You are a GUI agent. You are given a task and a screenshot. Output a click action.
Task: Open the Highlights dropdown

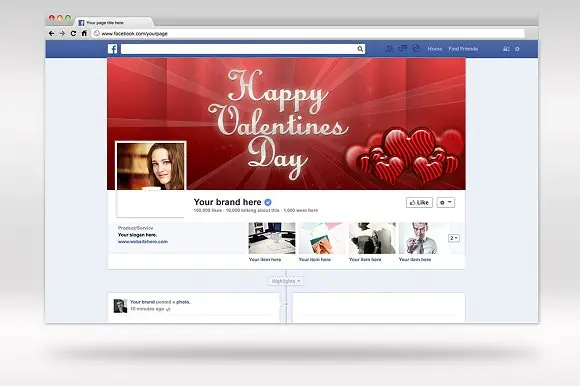tap(286, 281)
